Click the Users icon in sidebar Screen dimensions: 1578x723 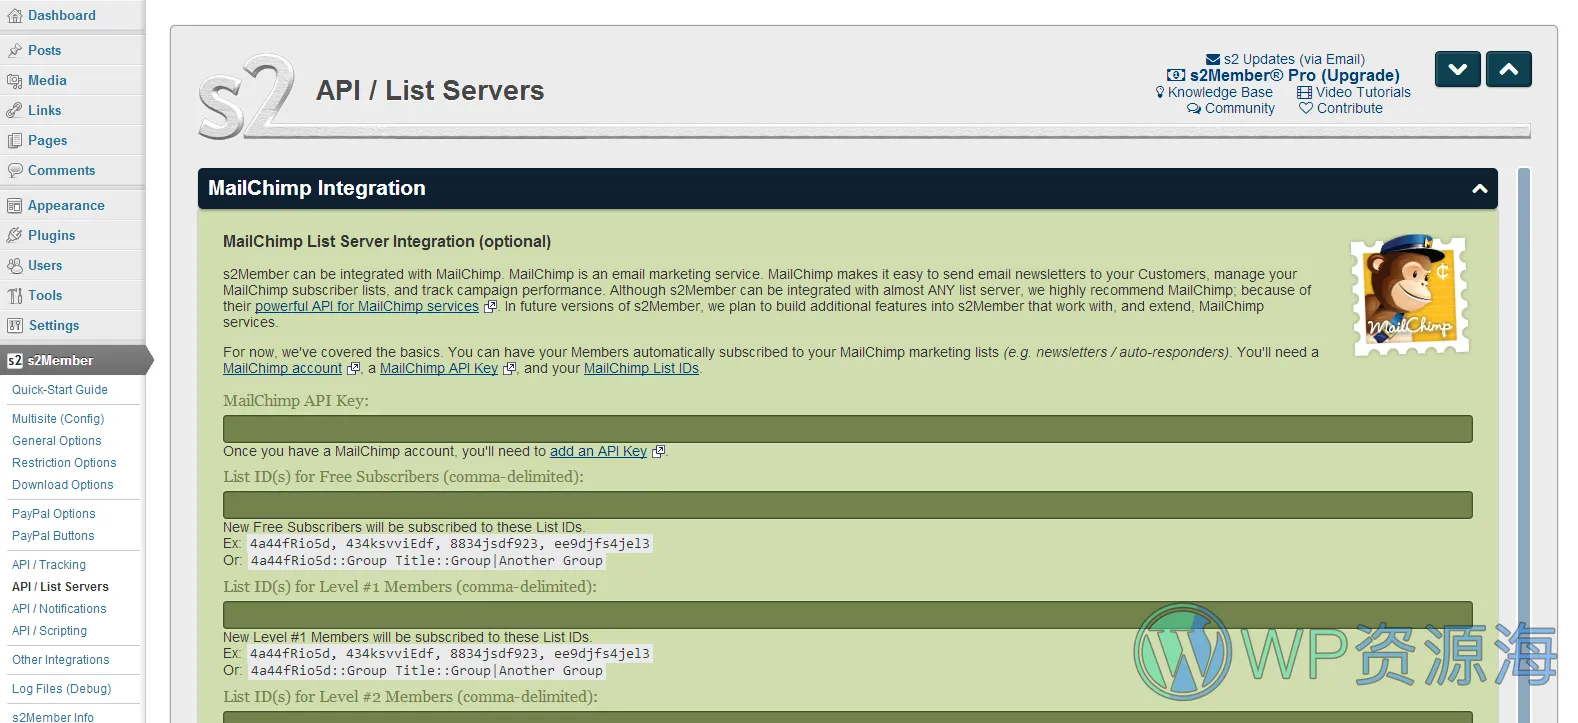15,265
